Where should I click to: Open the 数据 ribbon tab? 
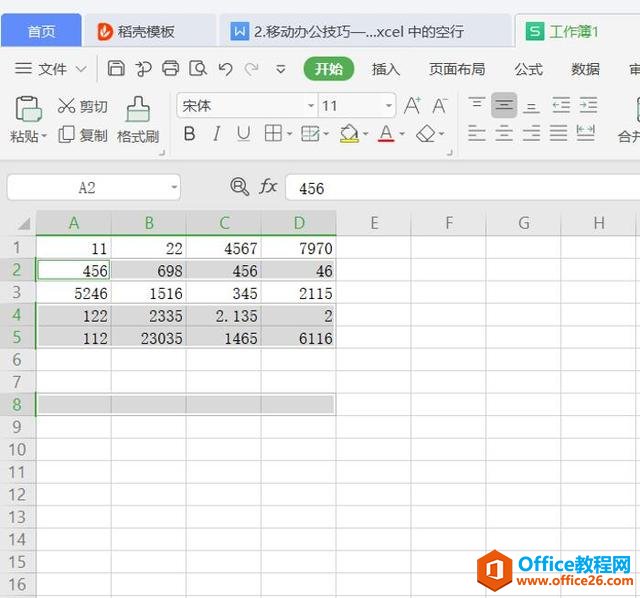[585, 69]
